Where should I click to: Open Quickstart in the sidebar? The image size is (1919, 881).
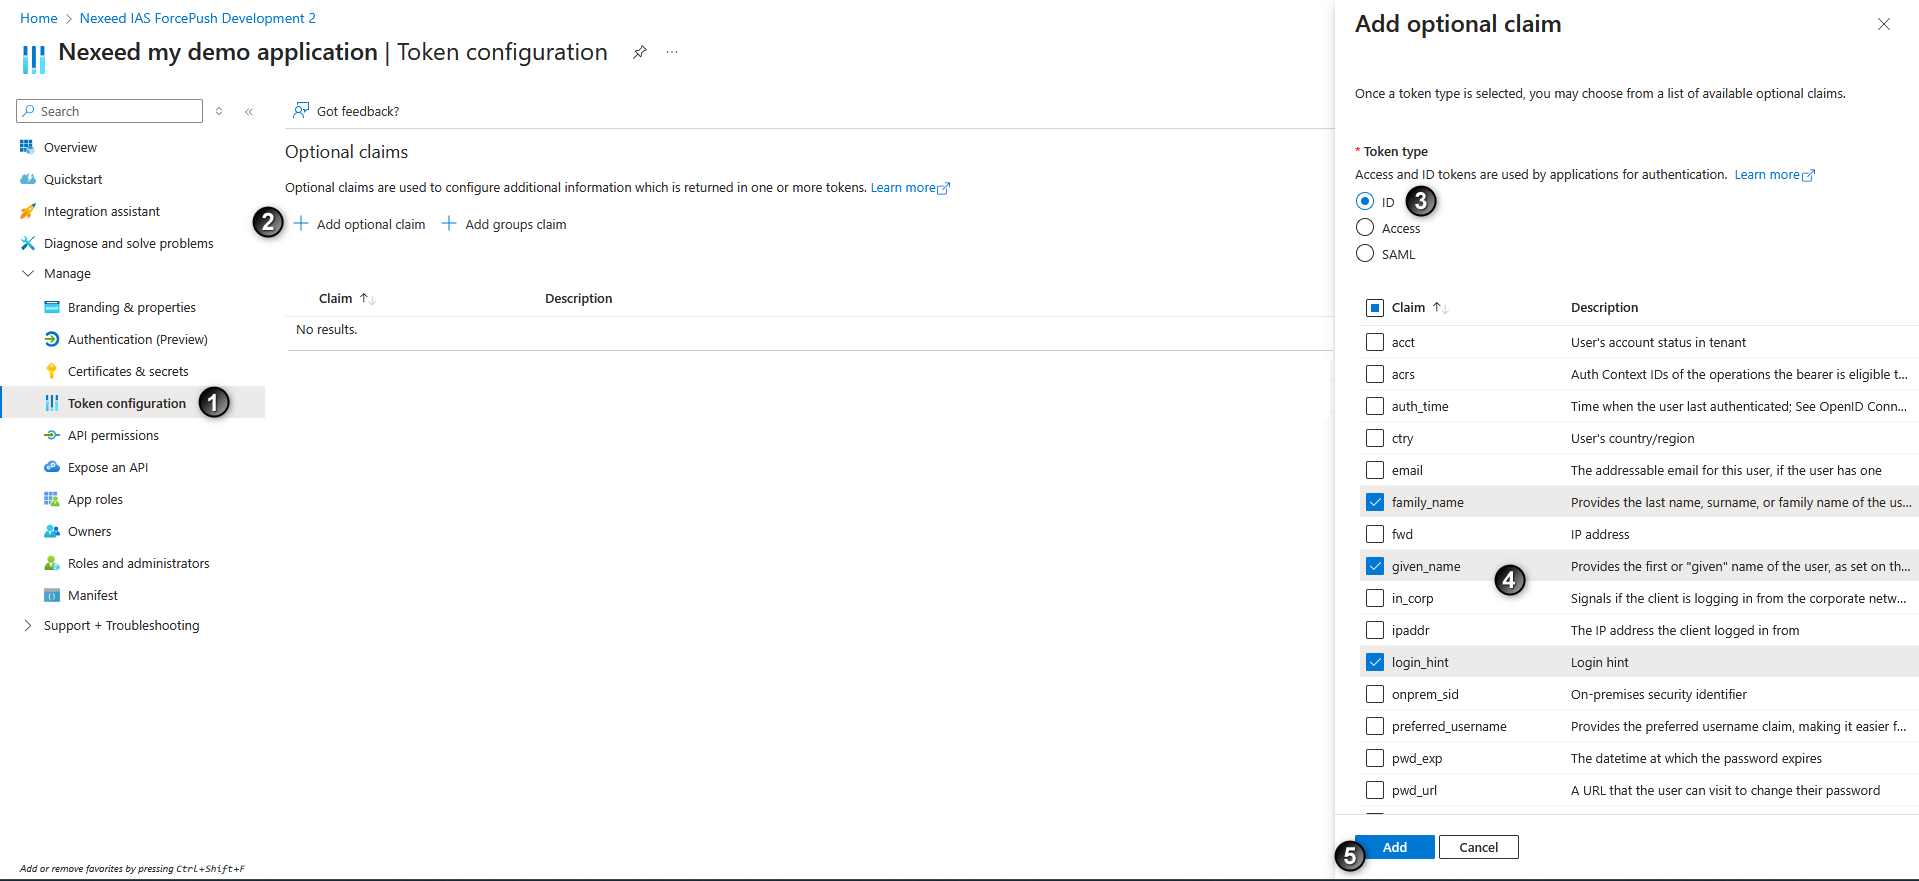point(73,179)
